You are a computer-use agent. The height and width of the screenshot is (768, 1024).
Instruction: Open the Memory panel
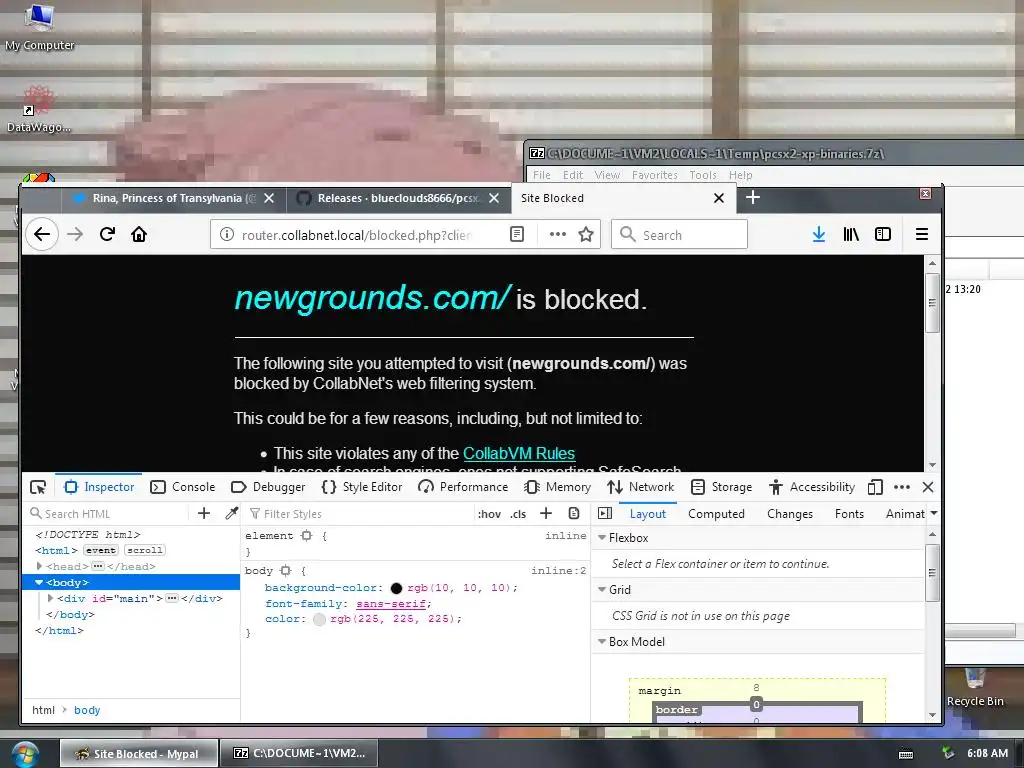click(558, 487)
